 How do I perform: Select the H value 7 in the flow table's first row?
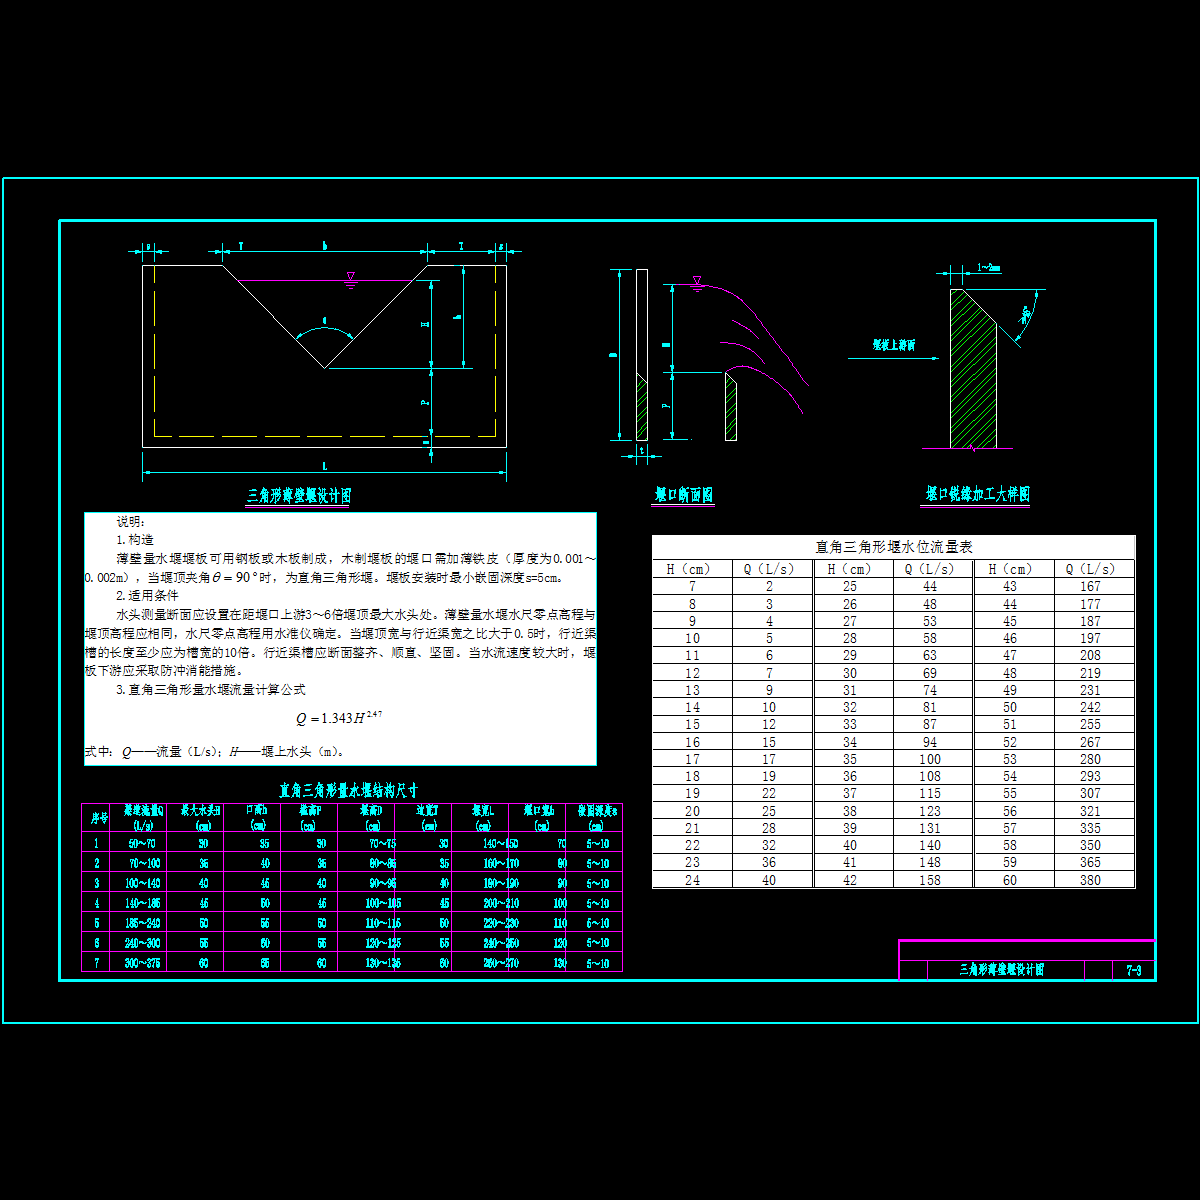coord(692,586)
